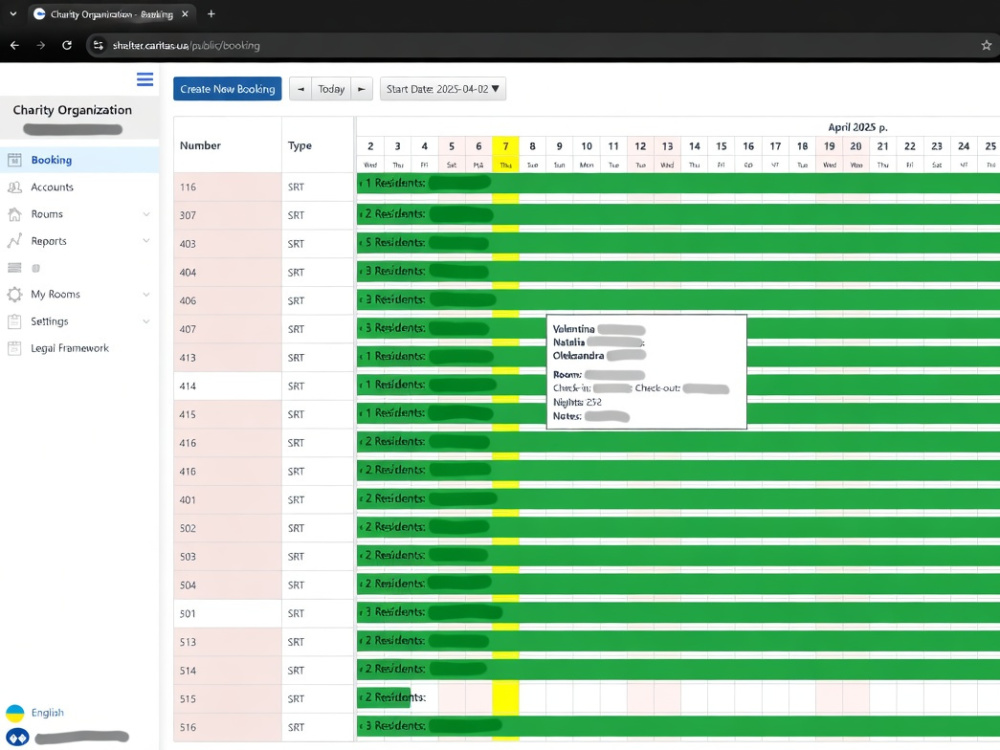1000x750 pixels.
Task: Click the Accounts people icon
Action: click(x=14, y=187)
